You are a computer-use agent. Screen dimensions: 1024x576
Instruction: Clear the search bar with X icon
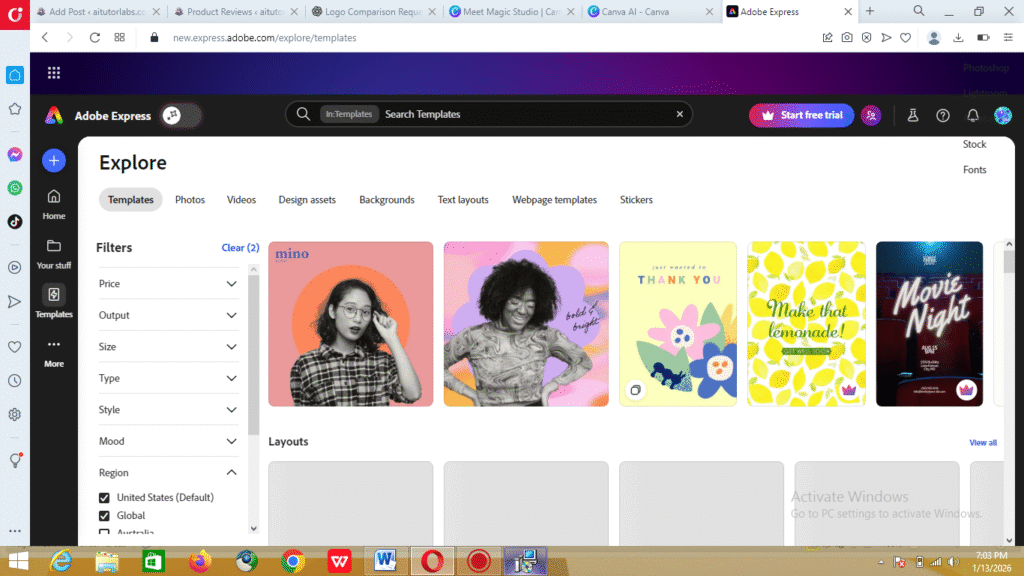coord(679,114)
